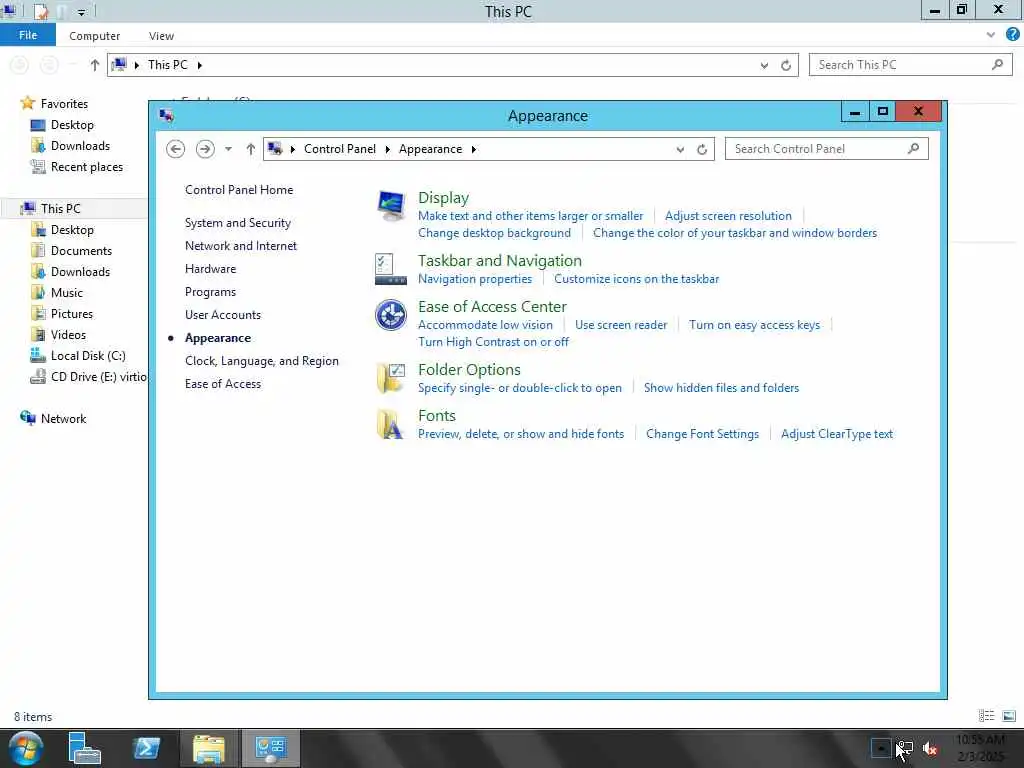1024x768 pixels.
Task: Launch Server Manager from taskbar
Action: [x=84, y=748]
